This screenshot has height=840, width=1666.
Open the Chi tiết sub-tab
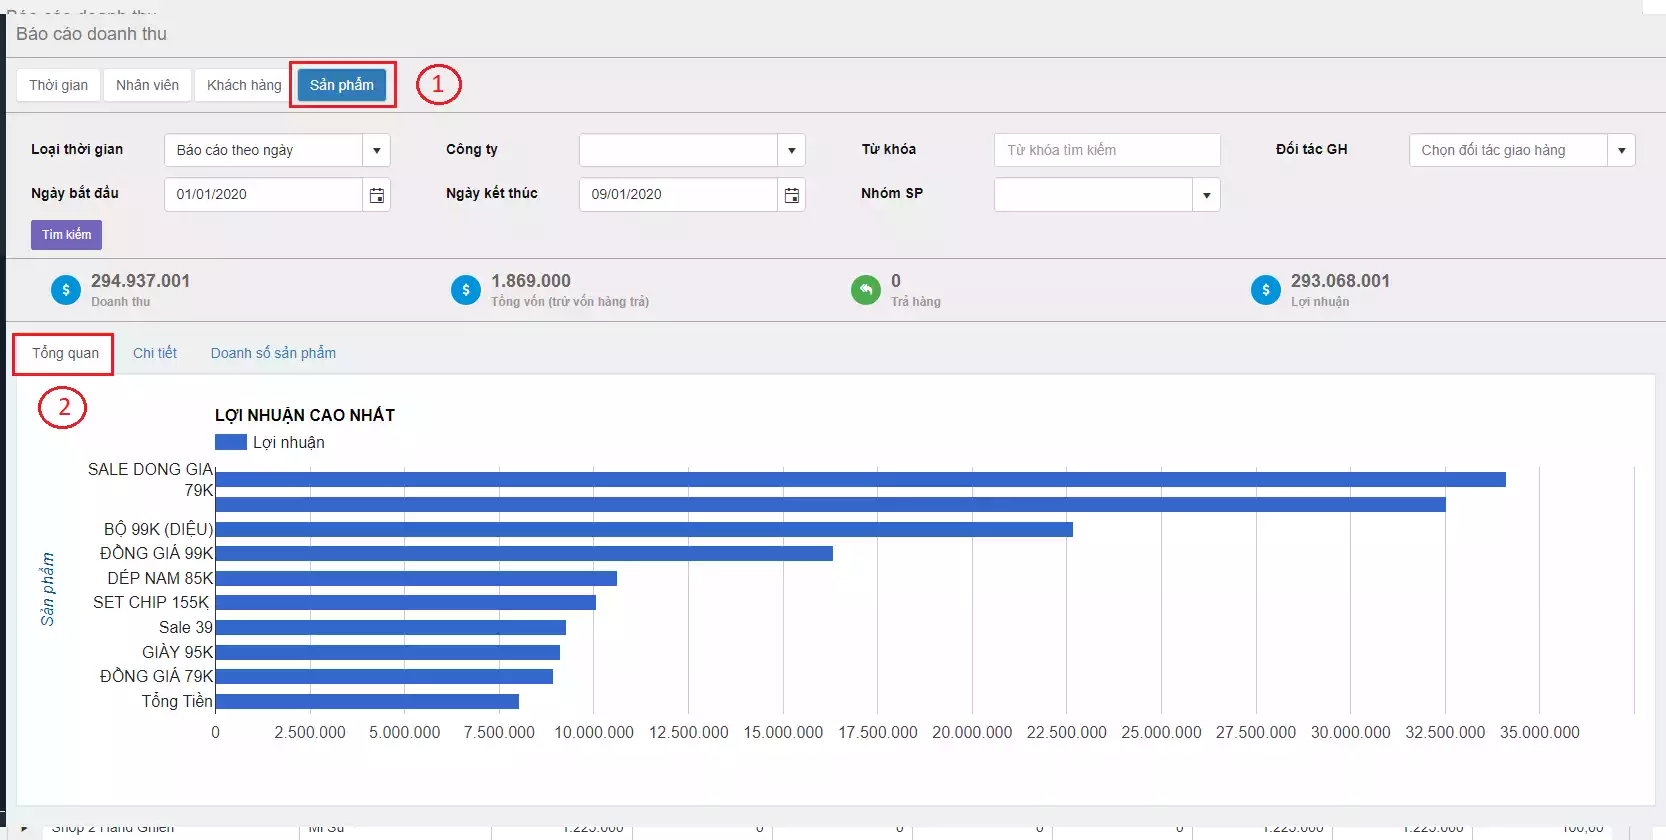click(x=155, y=353)
